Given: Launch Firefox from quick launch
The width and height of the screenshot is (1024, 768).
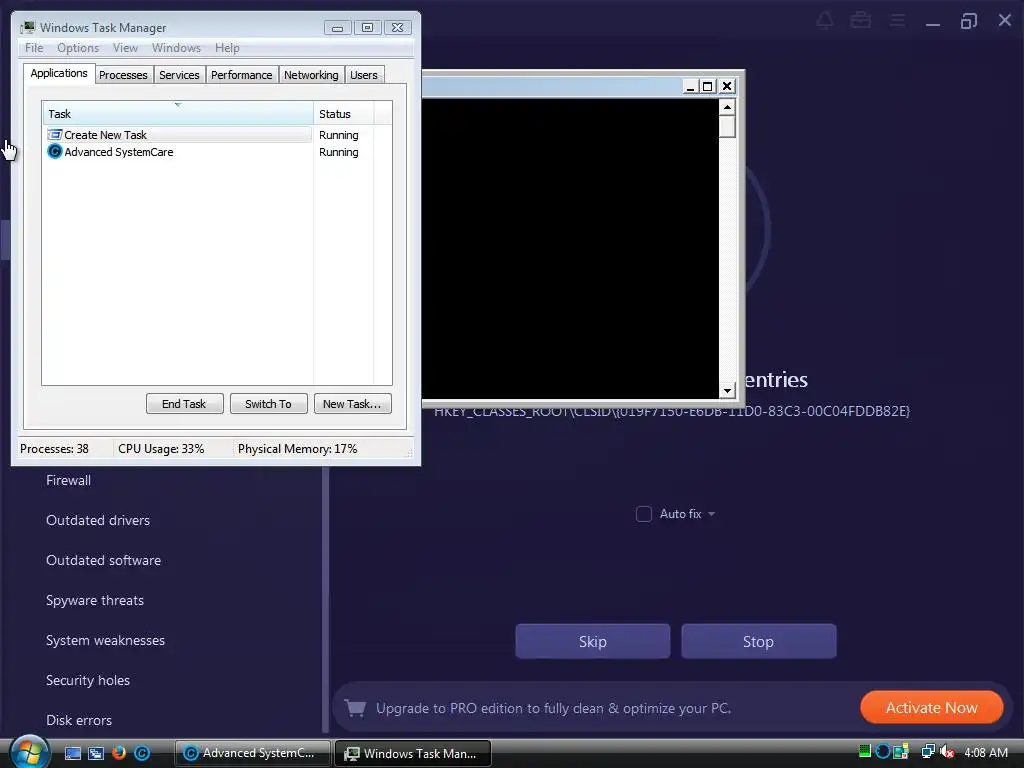Looking at the screenshot, I should pos(118,753).
